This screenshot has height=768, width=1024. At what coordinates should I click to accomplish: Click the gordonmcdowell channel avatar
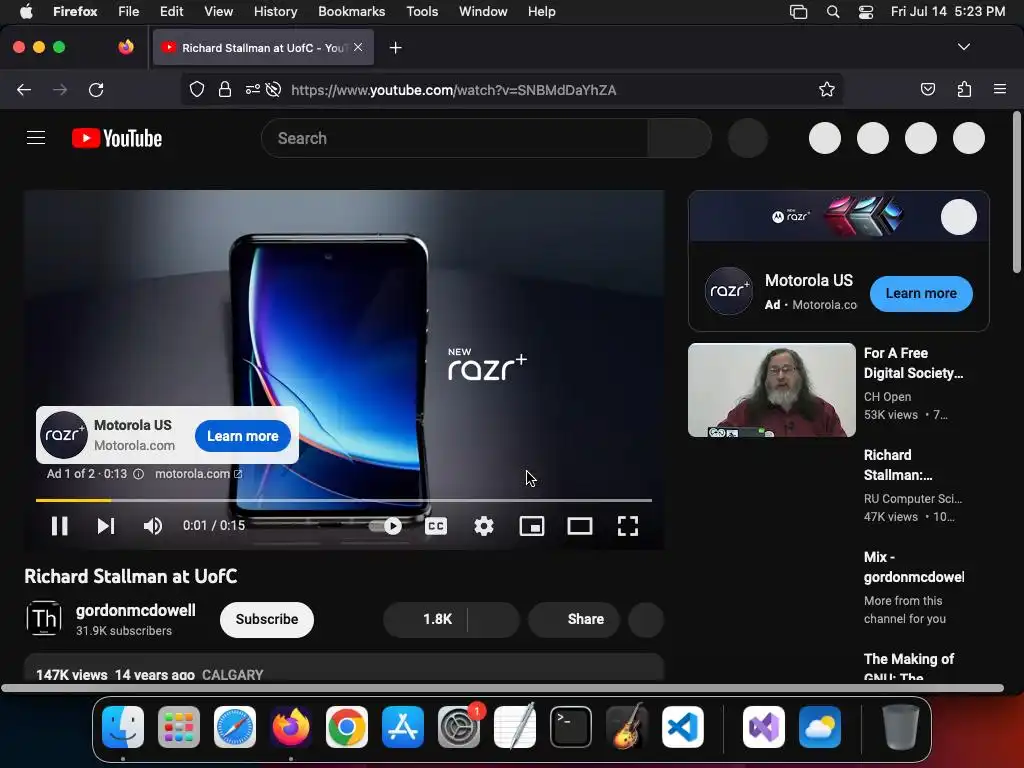point(44,618)
